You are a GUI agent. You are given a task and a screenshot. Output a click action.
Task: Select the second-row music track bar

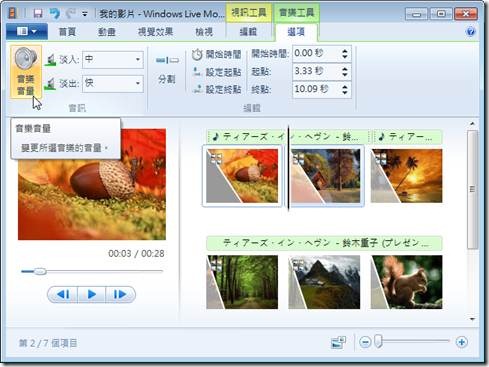324,243
